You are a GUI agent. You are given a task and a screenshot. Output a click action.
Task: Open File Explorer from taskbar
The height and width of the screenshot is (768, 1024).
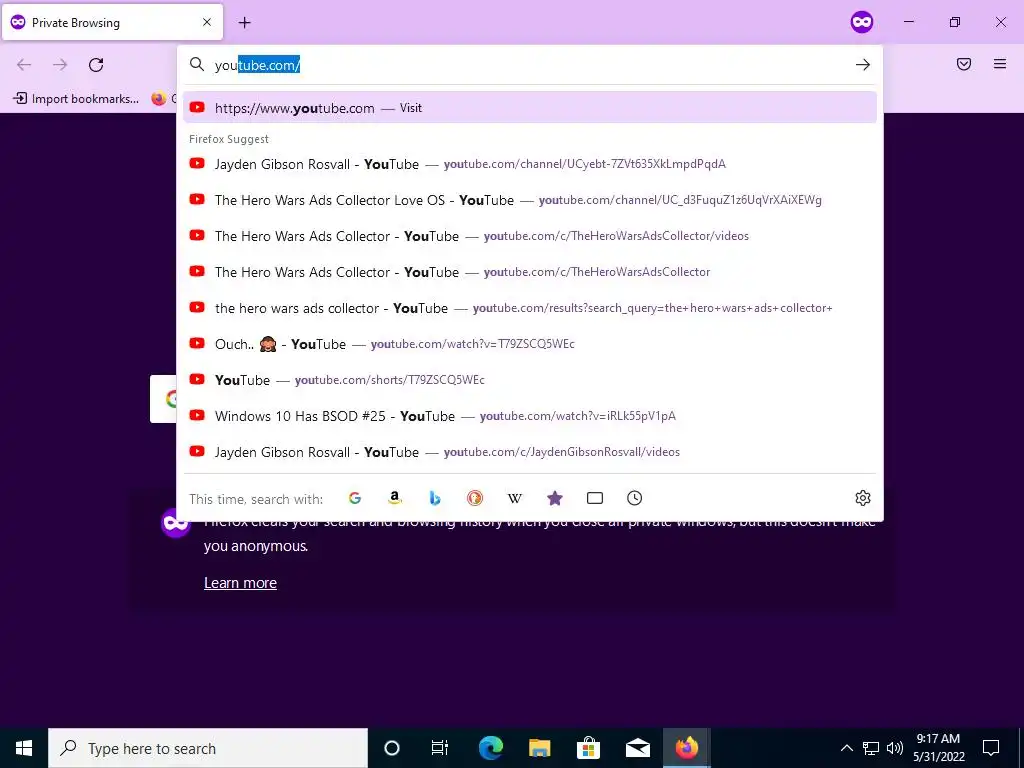(539, 748)
